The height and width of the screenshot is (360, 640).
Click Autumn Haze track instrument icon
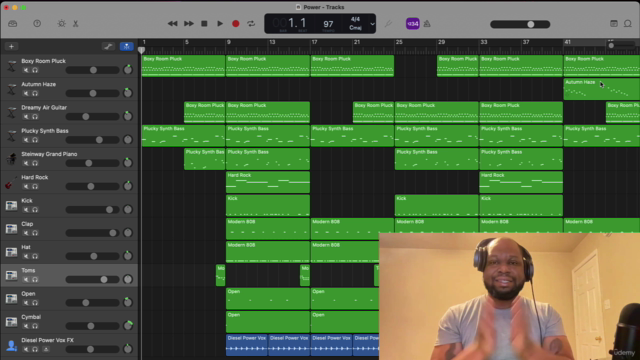[x=11, y=89]
